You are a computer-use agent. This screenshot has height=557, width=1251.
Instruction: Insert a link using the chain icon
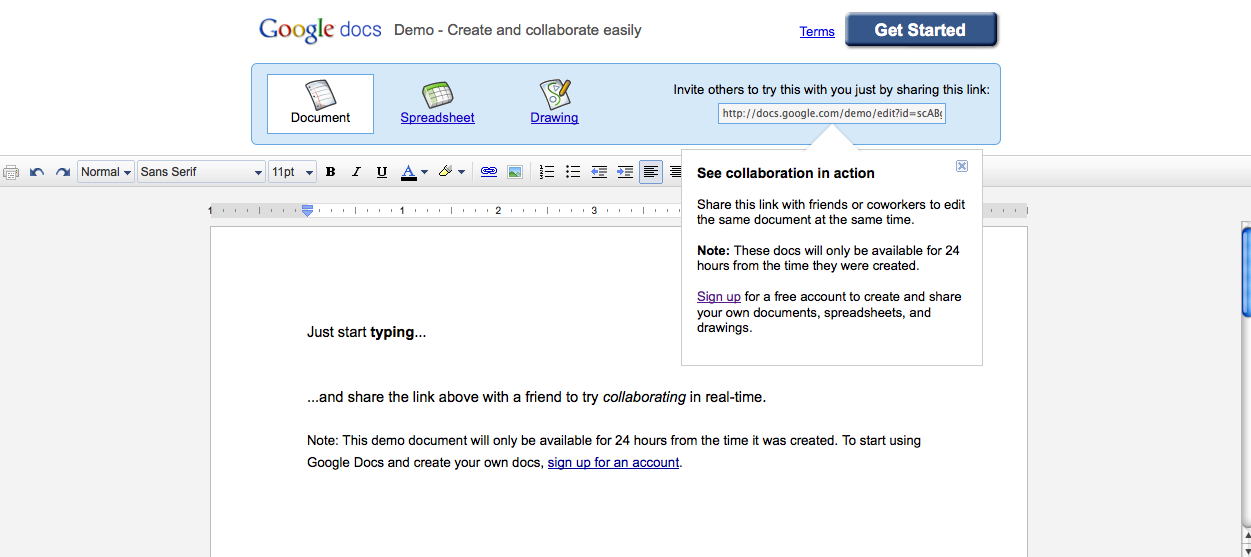coord(489,172)
